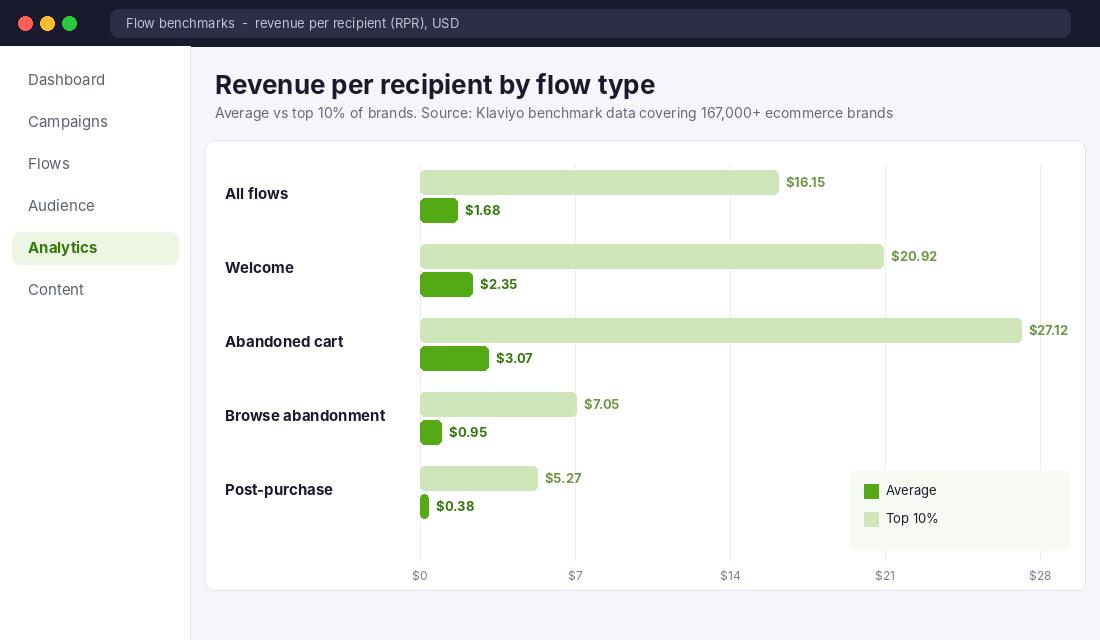1100x640 pixels.
Task: Click the Post-purchase average bar
Action: click(x=424, y=507)
